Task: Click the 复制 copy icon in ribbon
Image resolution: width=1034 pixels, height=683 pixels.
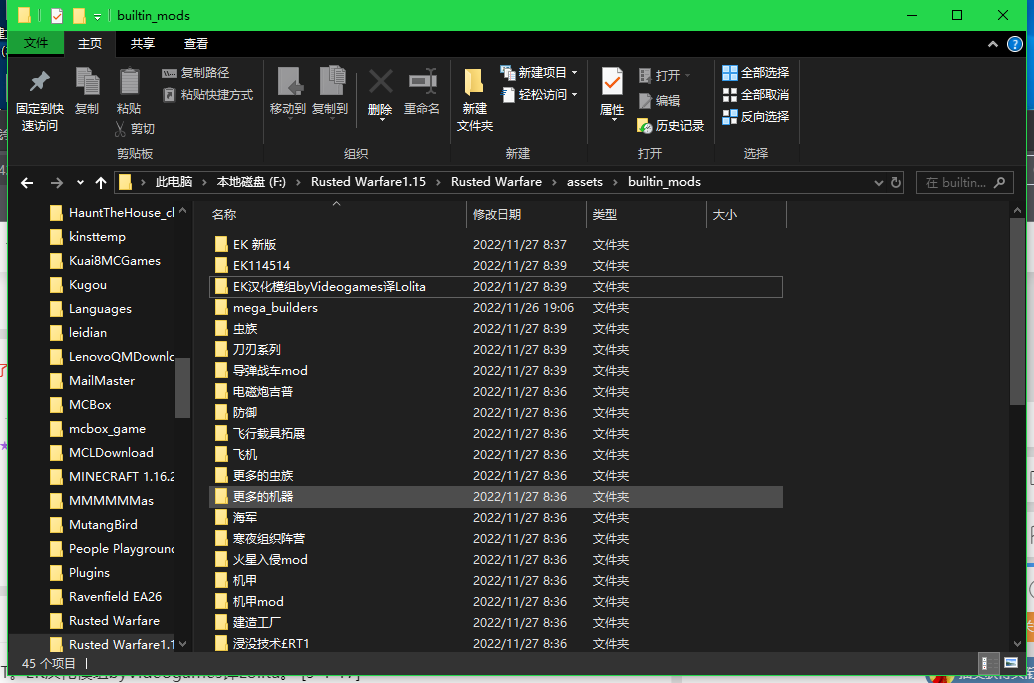Action: [x=87, y=83]
